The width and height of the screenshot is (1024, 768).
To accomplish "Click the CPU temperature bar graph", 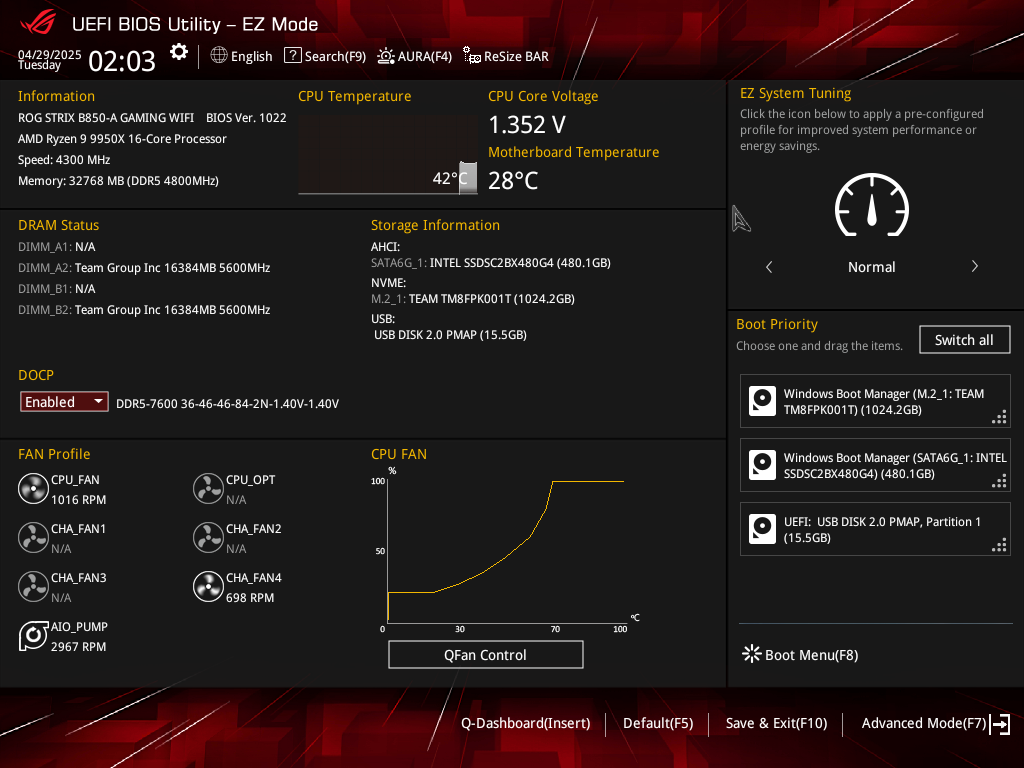I will [388, 155].
